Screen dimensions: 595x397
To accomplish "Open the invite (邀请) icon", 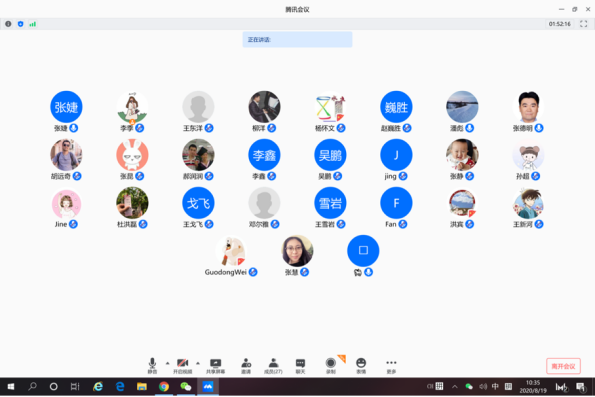I will (246, 365).
